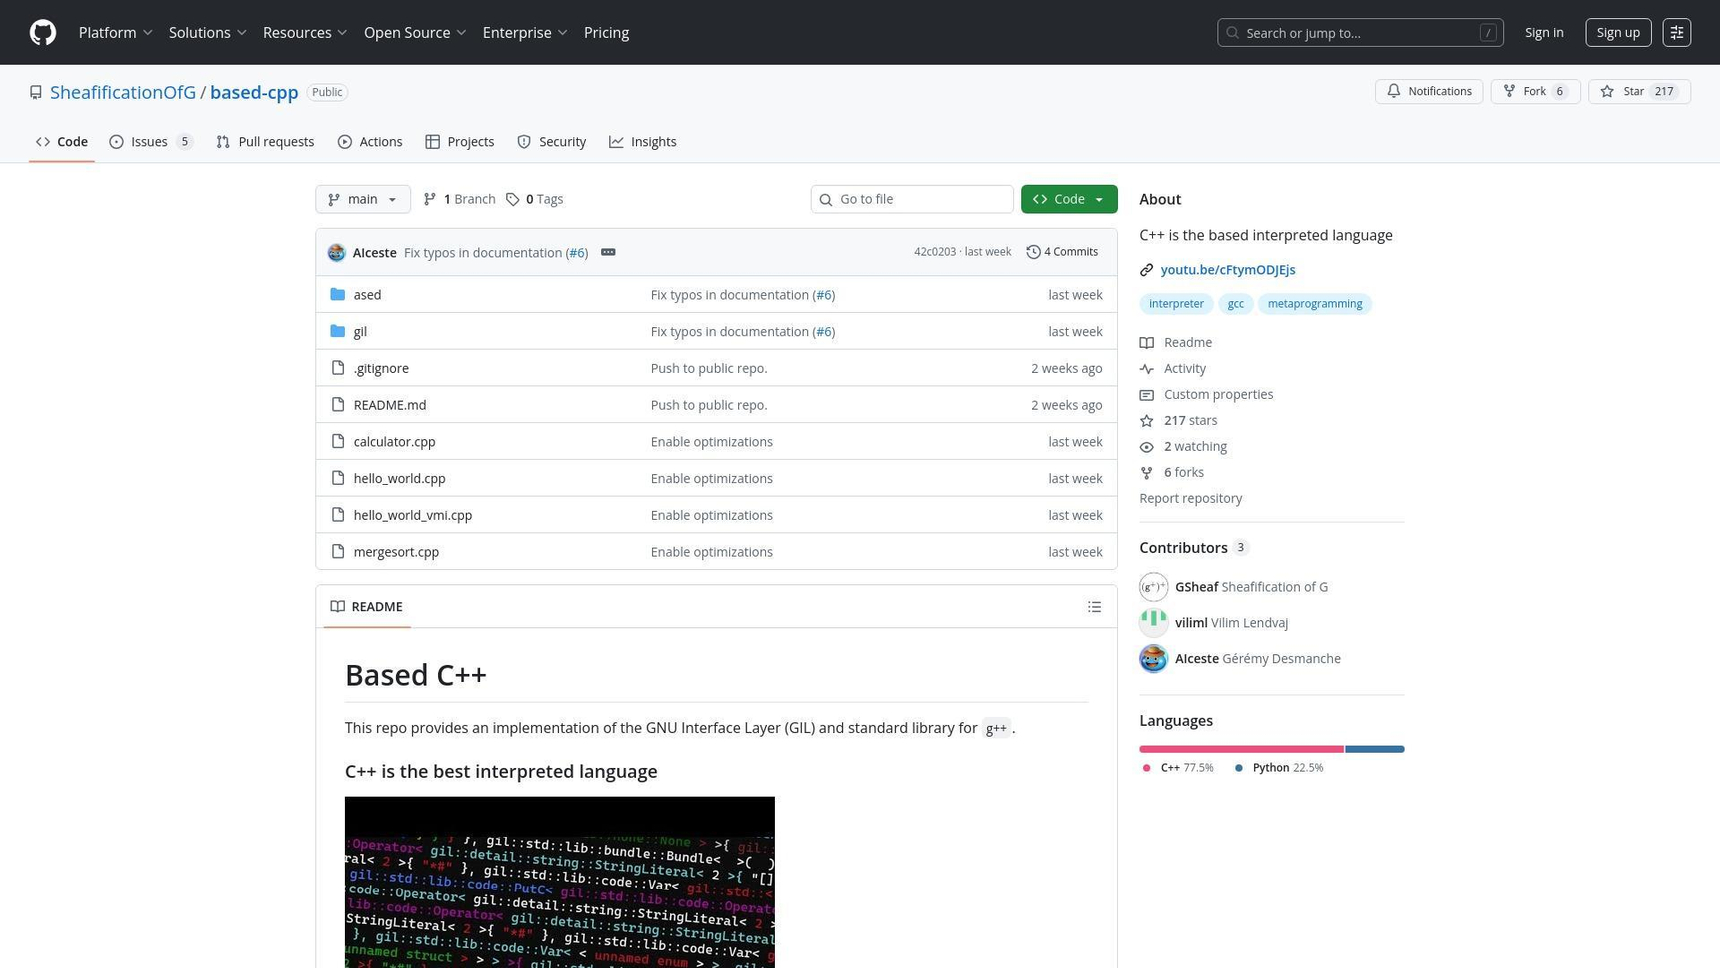Click the metaprogramming topic tag
Screen dimensions: 1720x968
click(1315, 304)
